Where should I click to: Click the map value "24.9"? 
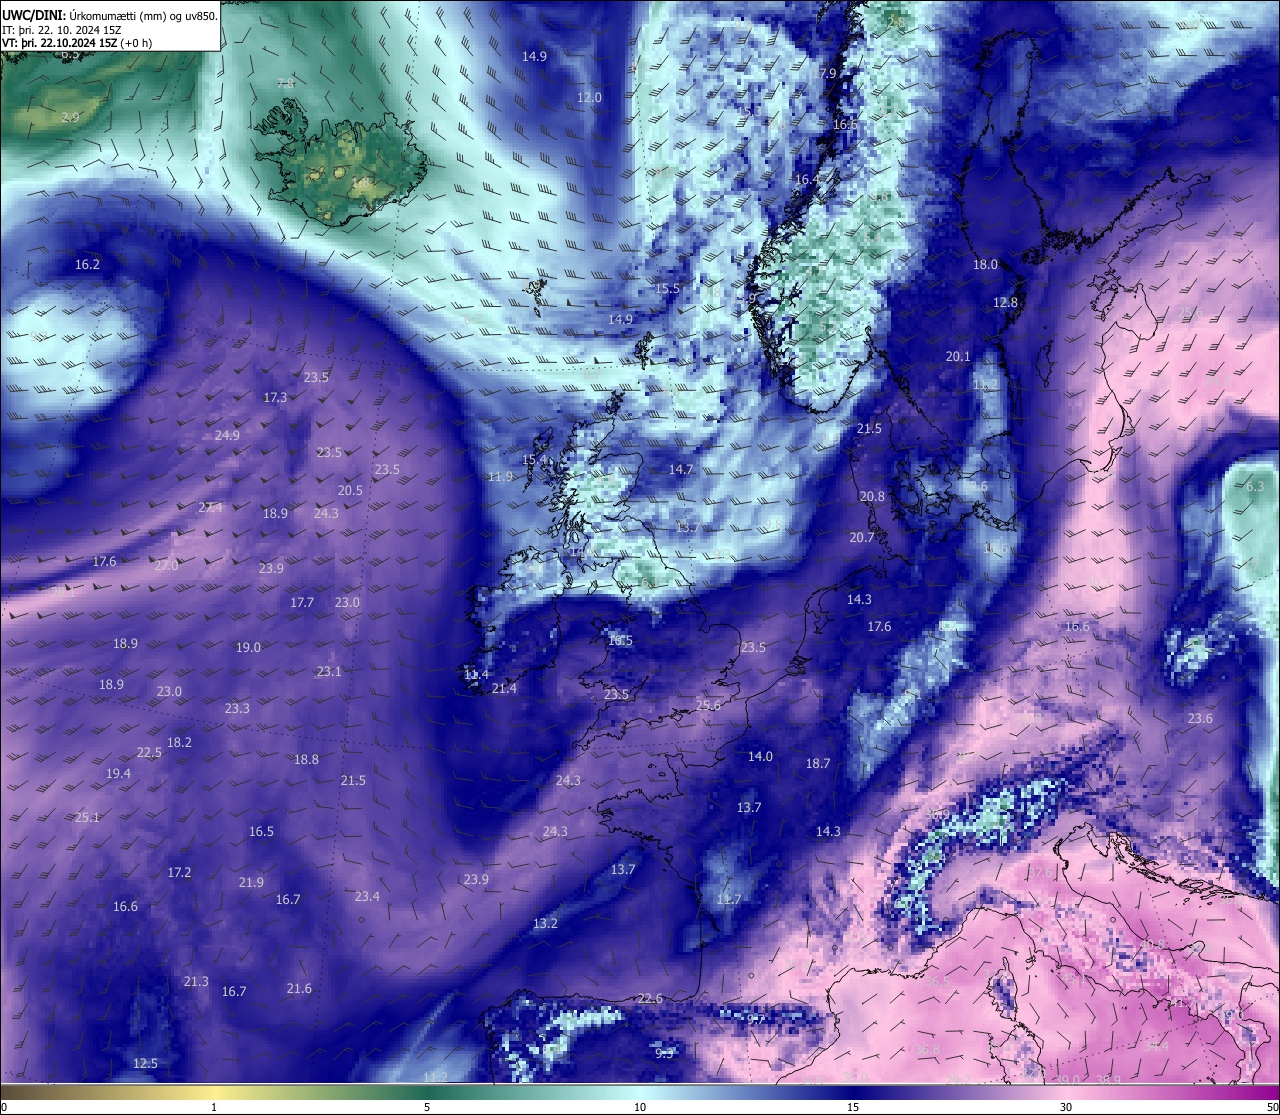tap(227, 435)
